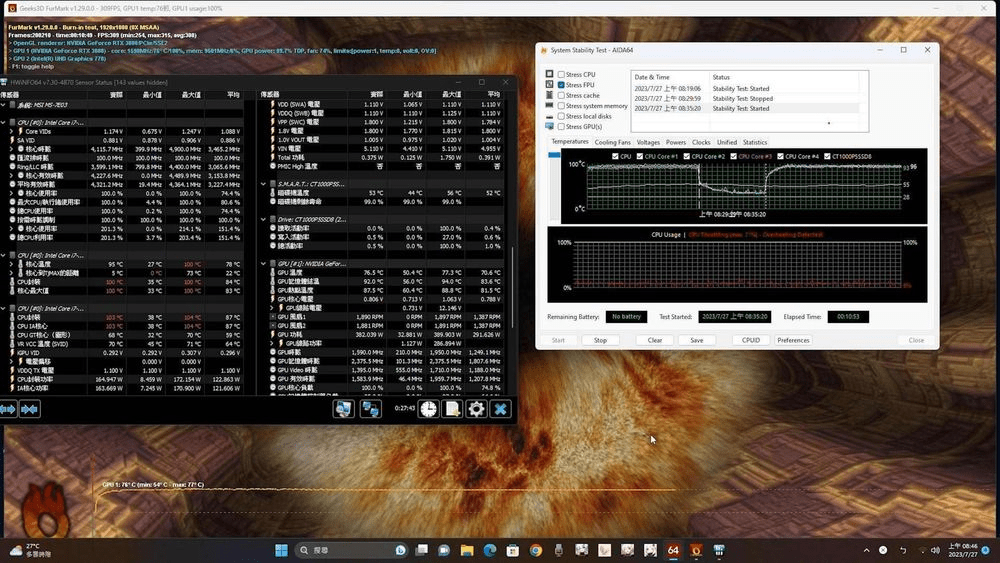Screen dimensions: 1000x563
Task: Close HWiNFO sensors with blue X icon
Action: pyautogui.click(x=501, y=409)
